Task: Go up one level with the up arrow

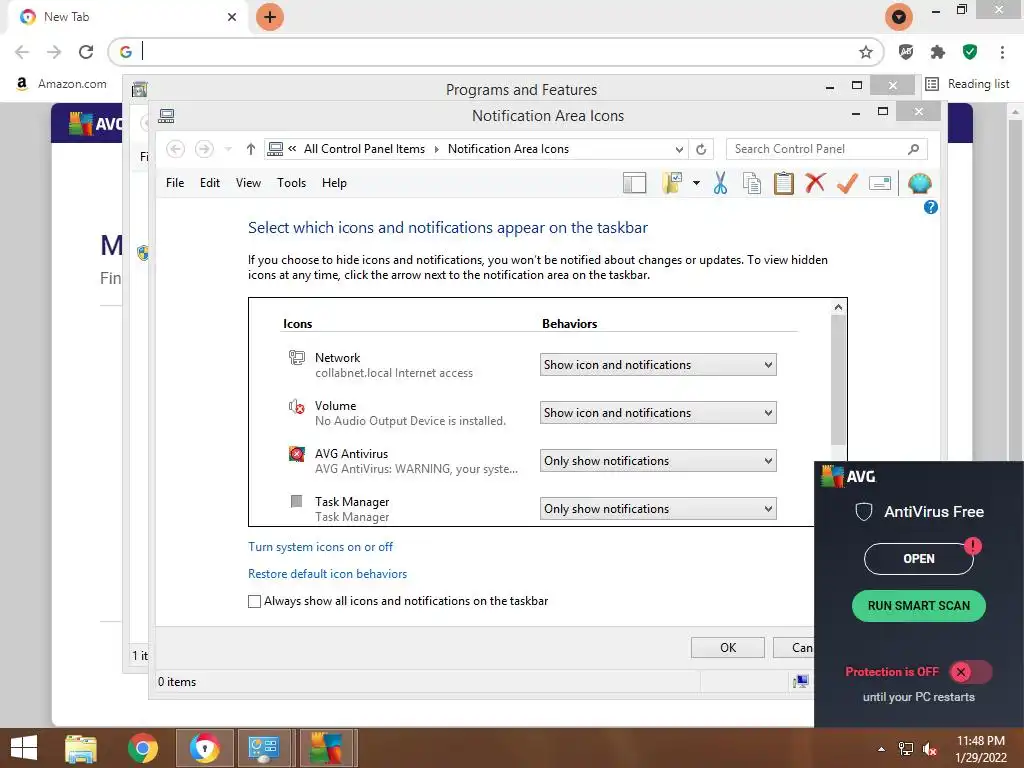Action: click(x=251, y=150)
